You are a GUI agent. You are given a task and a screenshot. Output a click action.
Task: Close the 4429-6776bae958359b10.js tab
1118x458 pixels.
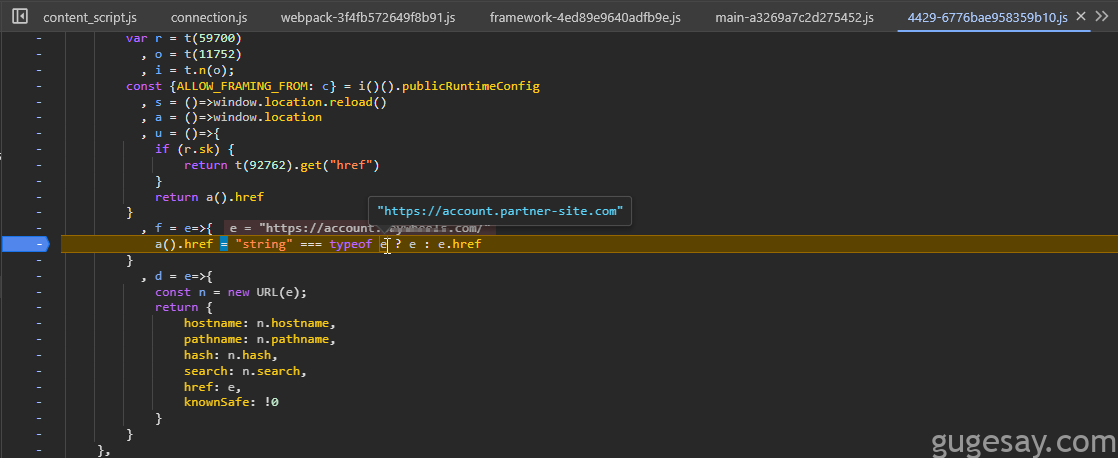pyautogui.click(x=1081, y=16)
